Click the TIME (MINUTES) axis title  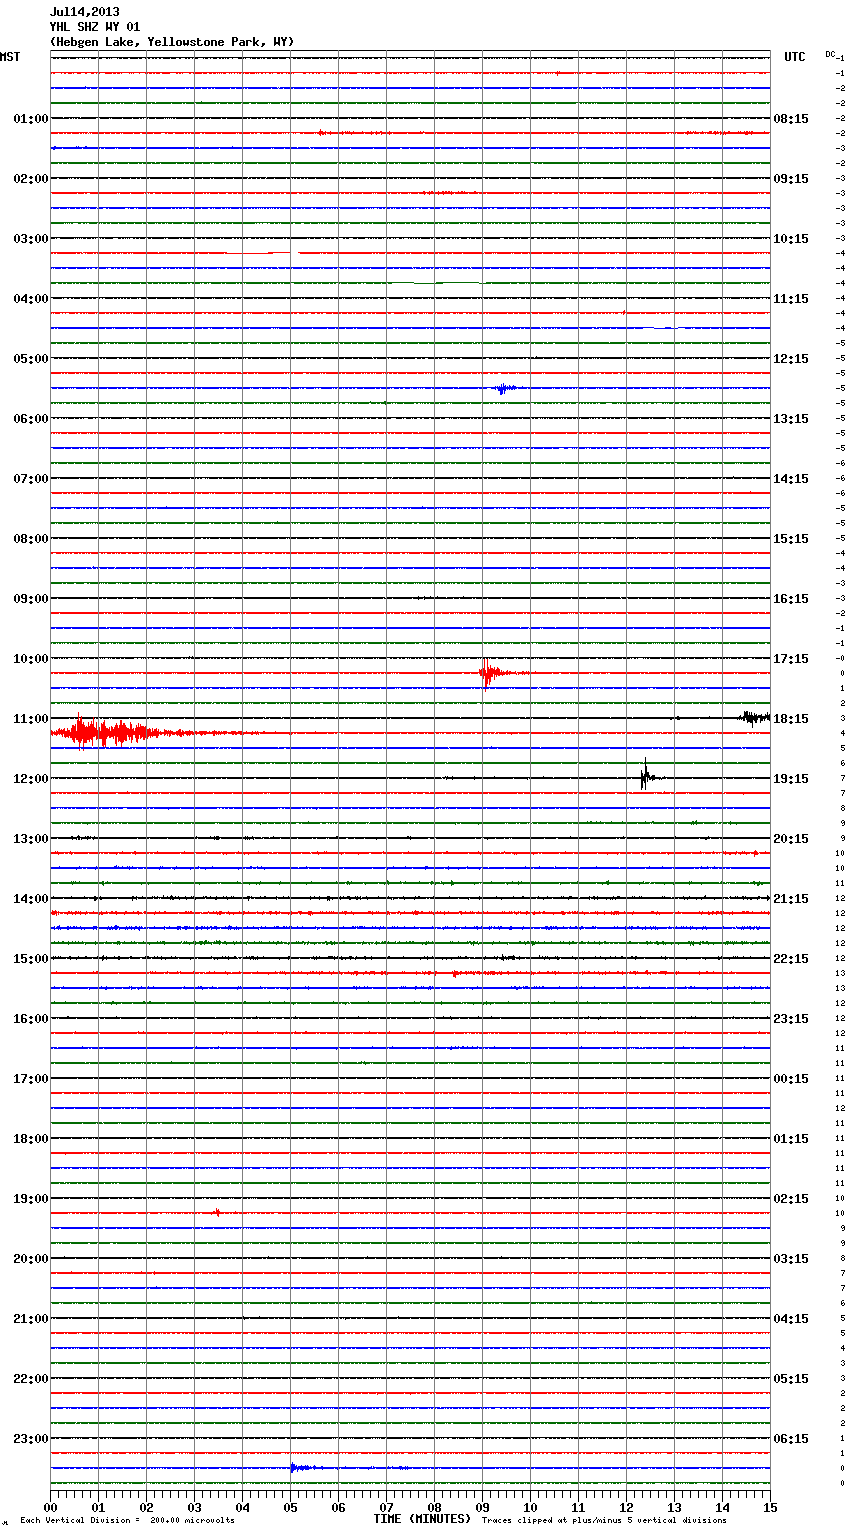[422, 1519]
